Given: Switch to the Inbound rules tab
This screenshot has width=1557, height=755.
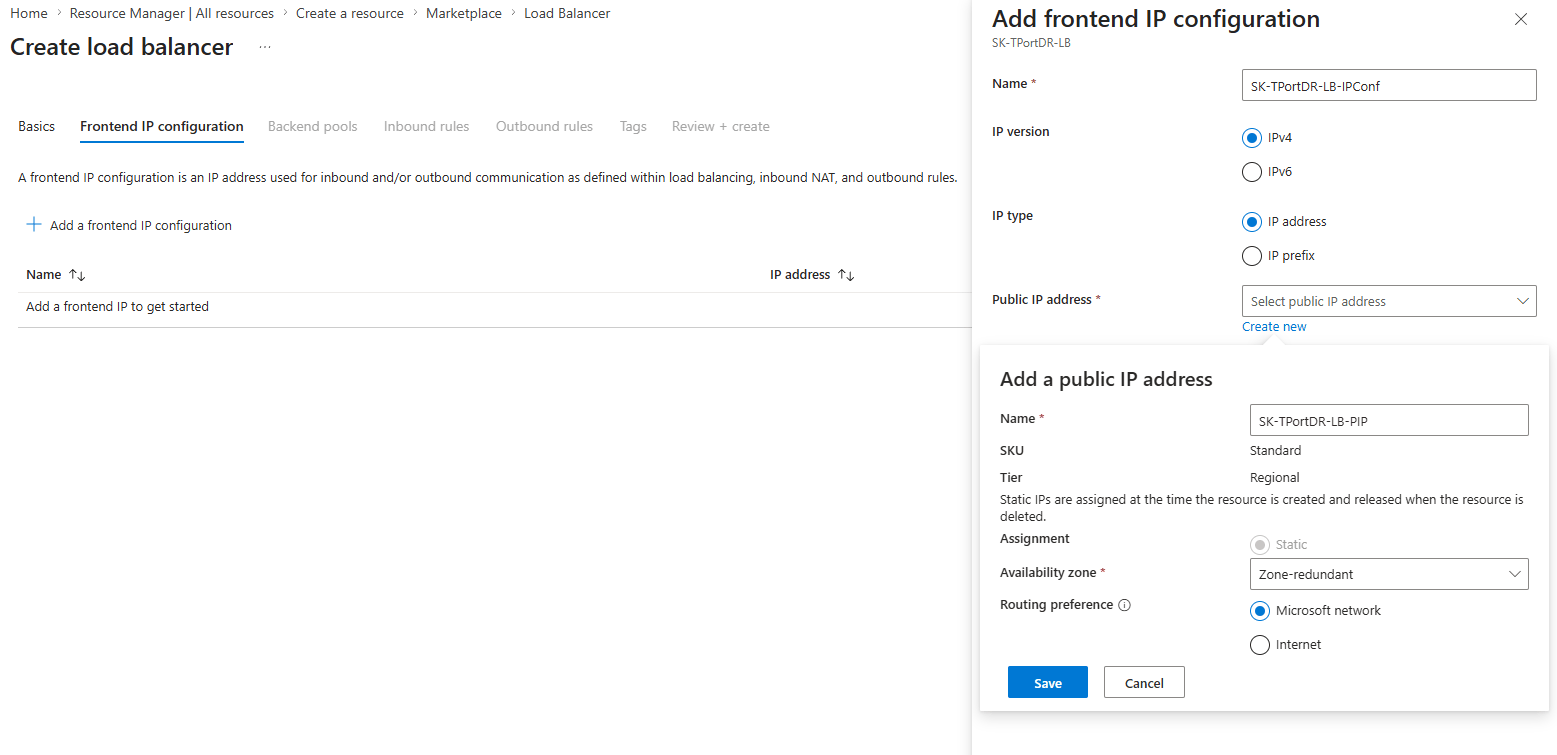Looking at the screenshot, I should 427,127.
